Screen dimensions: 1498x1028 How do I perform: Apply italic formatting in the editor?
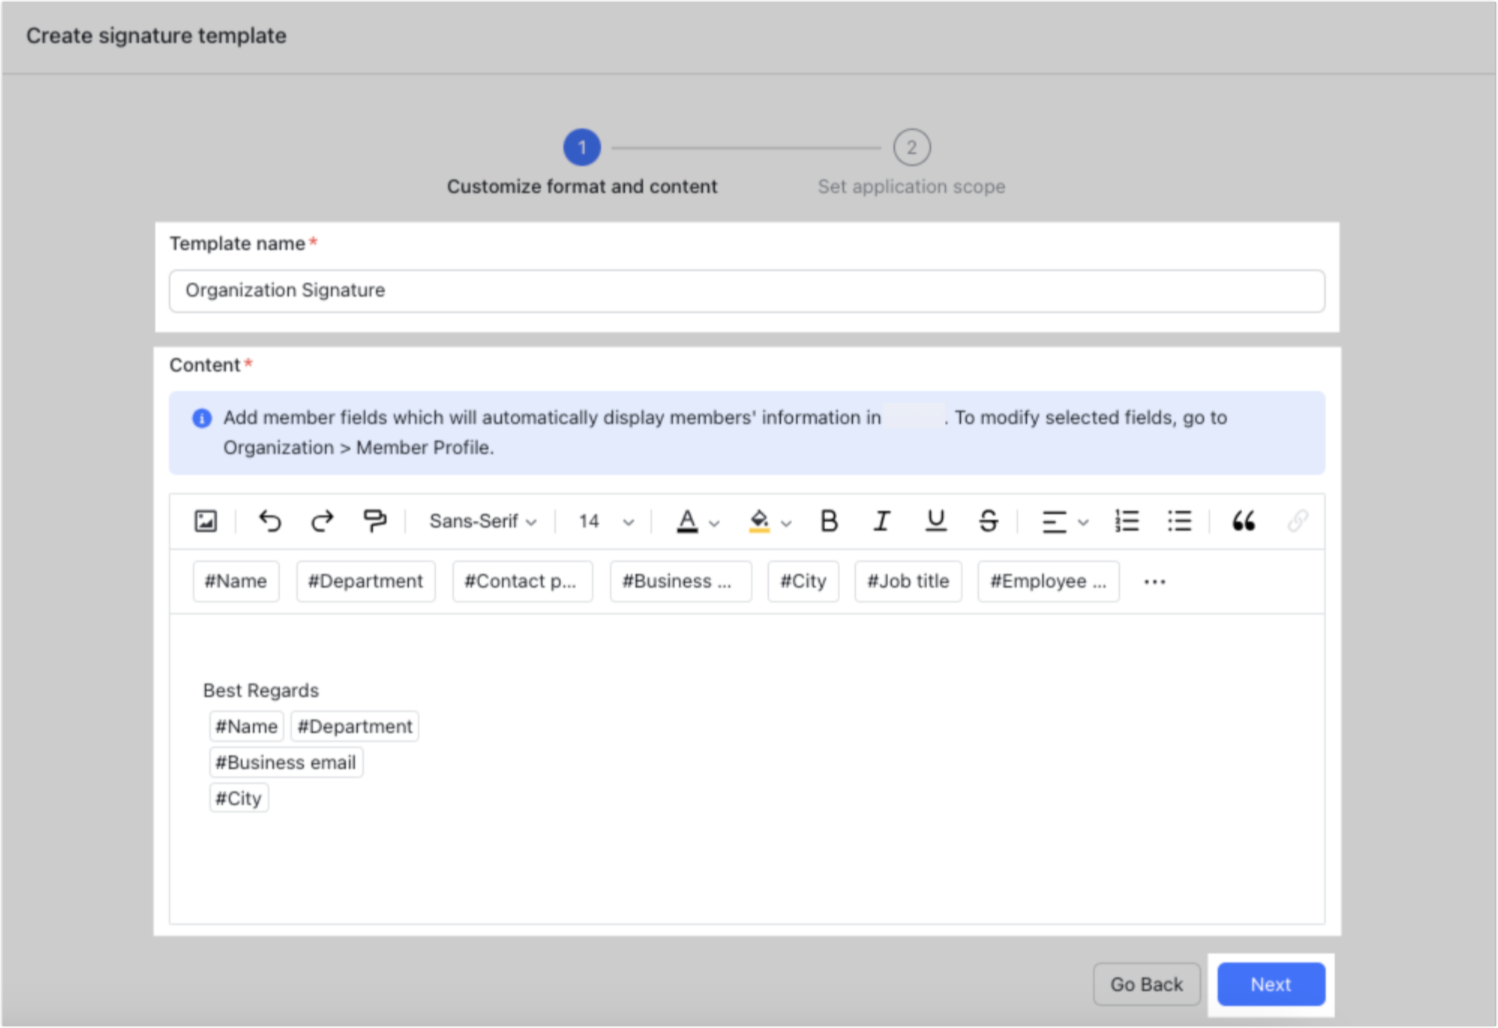pos(882,521)
